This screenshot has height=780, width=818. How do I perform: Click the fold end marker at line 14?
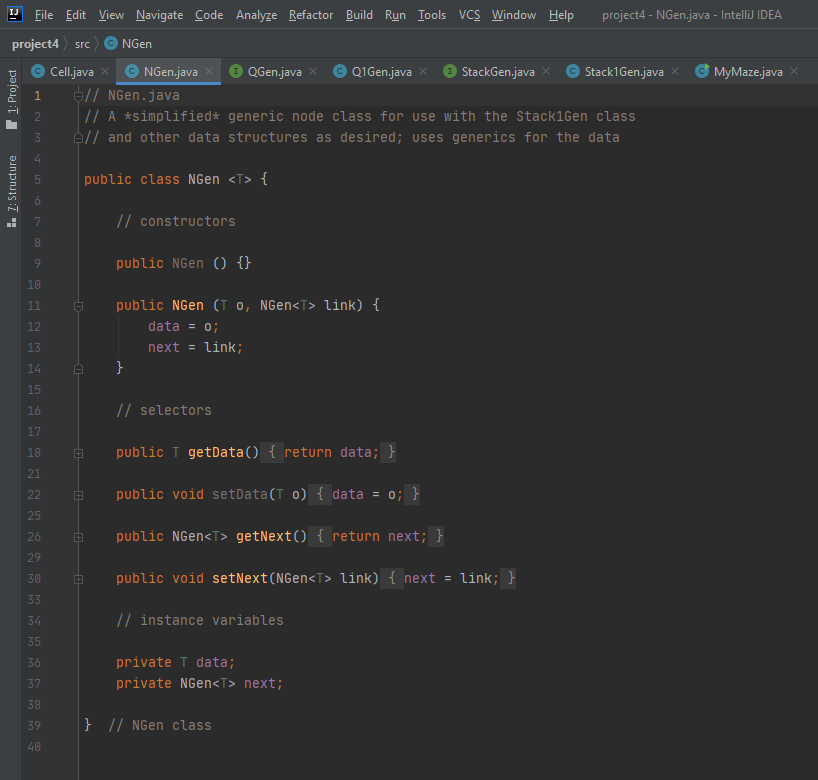(x=78, y=369)
